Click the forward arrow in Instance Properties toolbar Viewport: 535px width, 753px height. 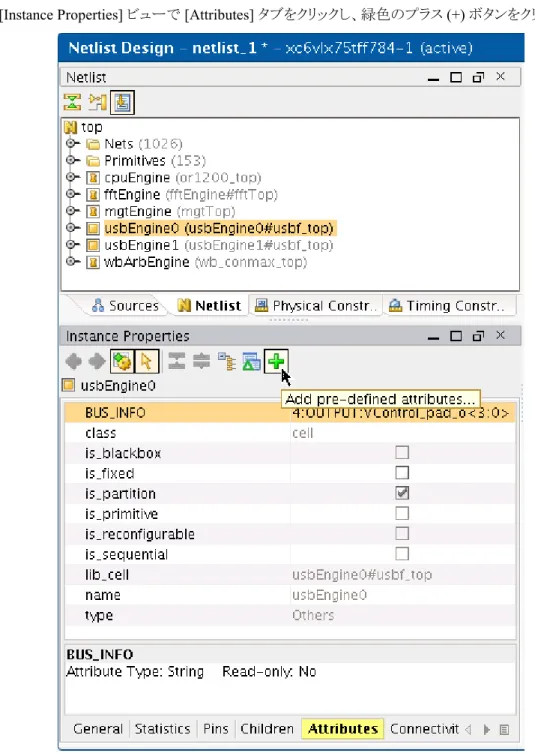point(97,362)
